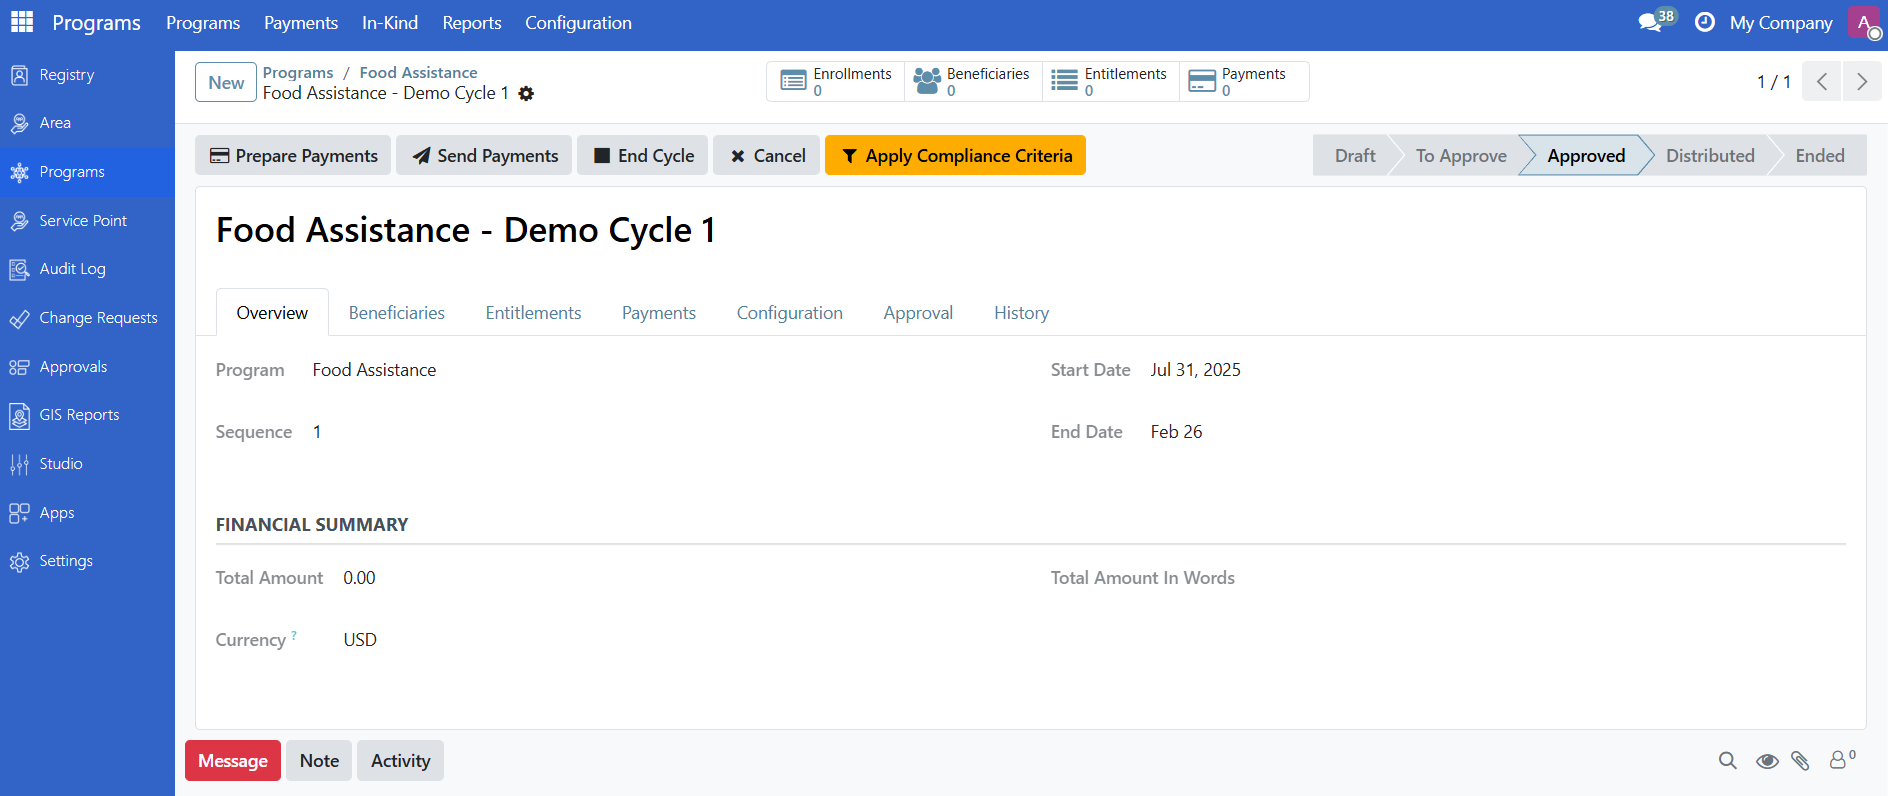Viewport: 1888px width, 796px height.
Task: Click the Total Amount value 0.00
Action: tap(359, 578)
